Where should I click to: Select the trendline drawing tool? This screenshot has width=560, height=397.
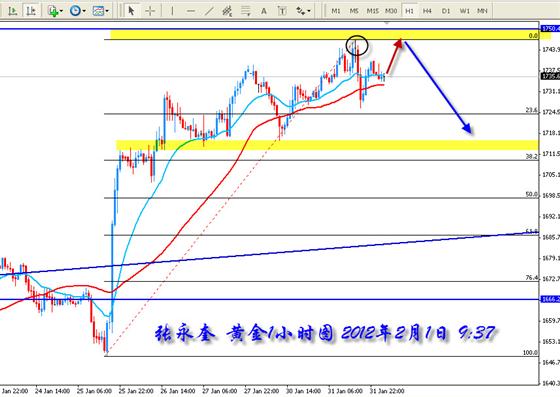(x=209, y=11)
